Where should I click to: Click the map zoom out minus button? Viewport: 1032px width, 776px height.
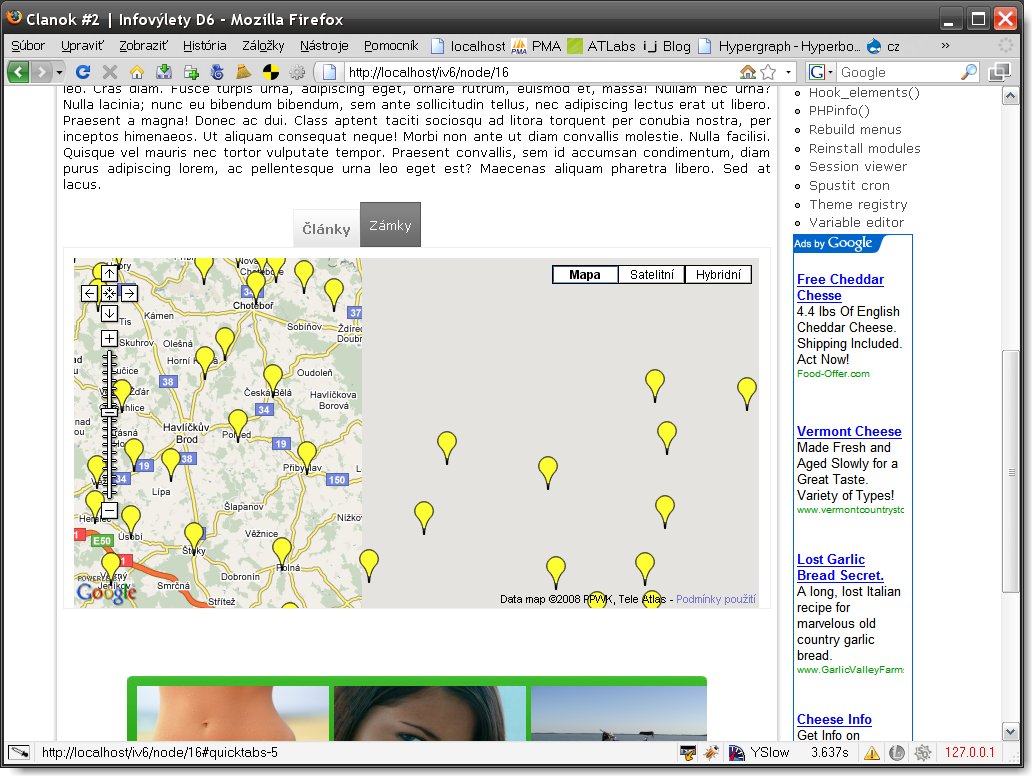coord(109,511)
